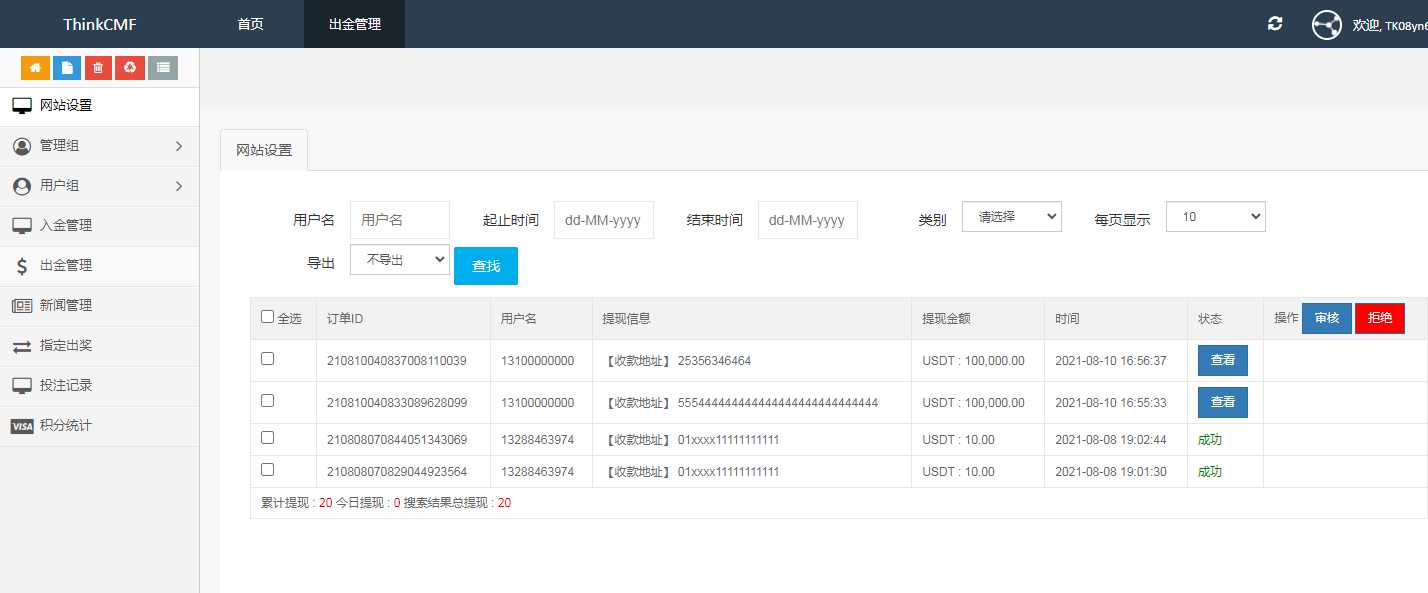
Task: Click the refresh icon in top bar
Action: click(1274, 24)
